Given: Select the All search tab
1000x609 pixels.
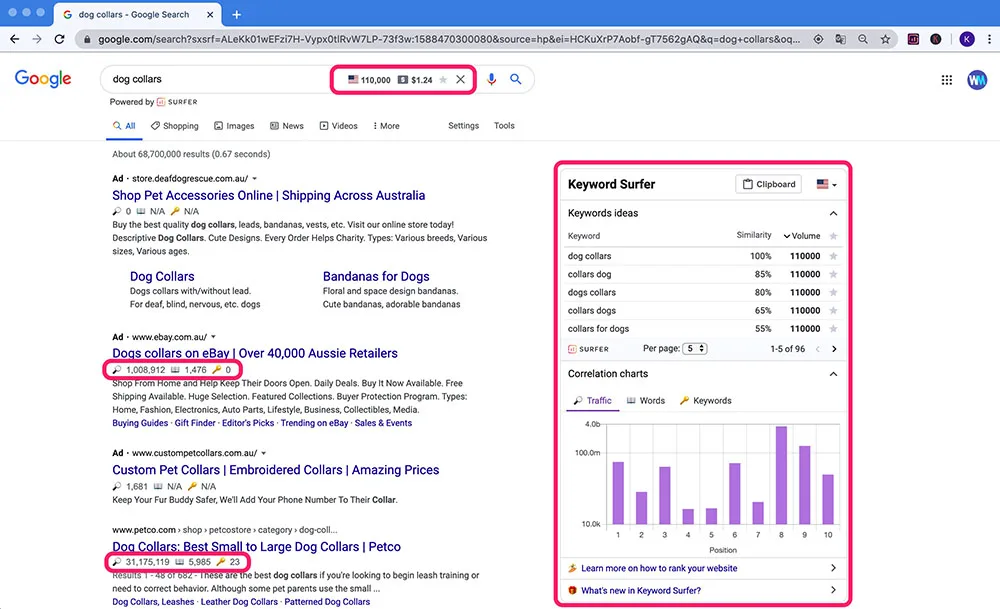Looking at the screenshot, I should pyautogui.click(x=124, y=126).
